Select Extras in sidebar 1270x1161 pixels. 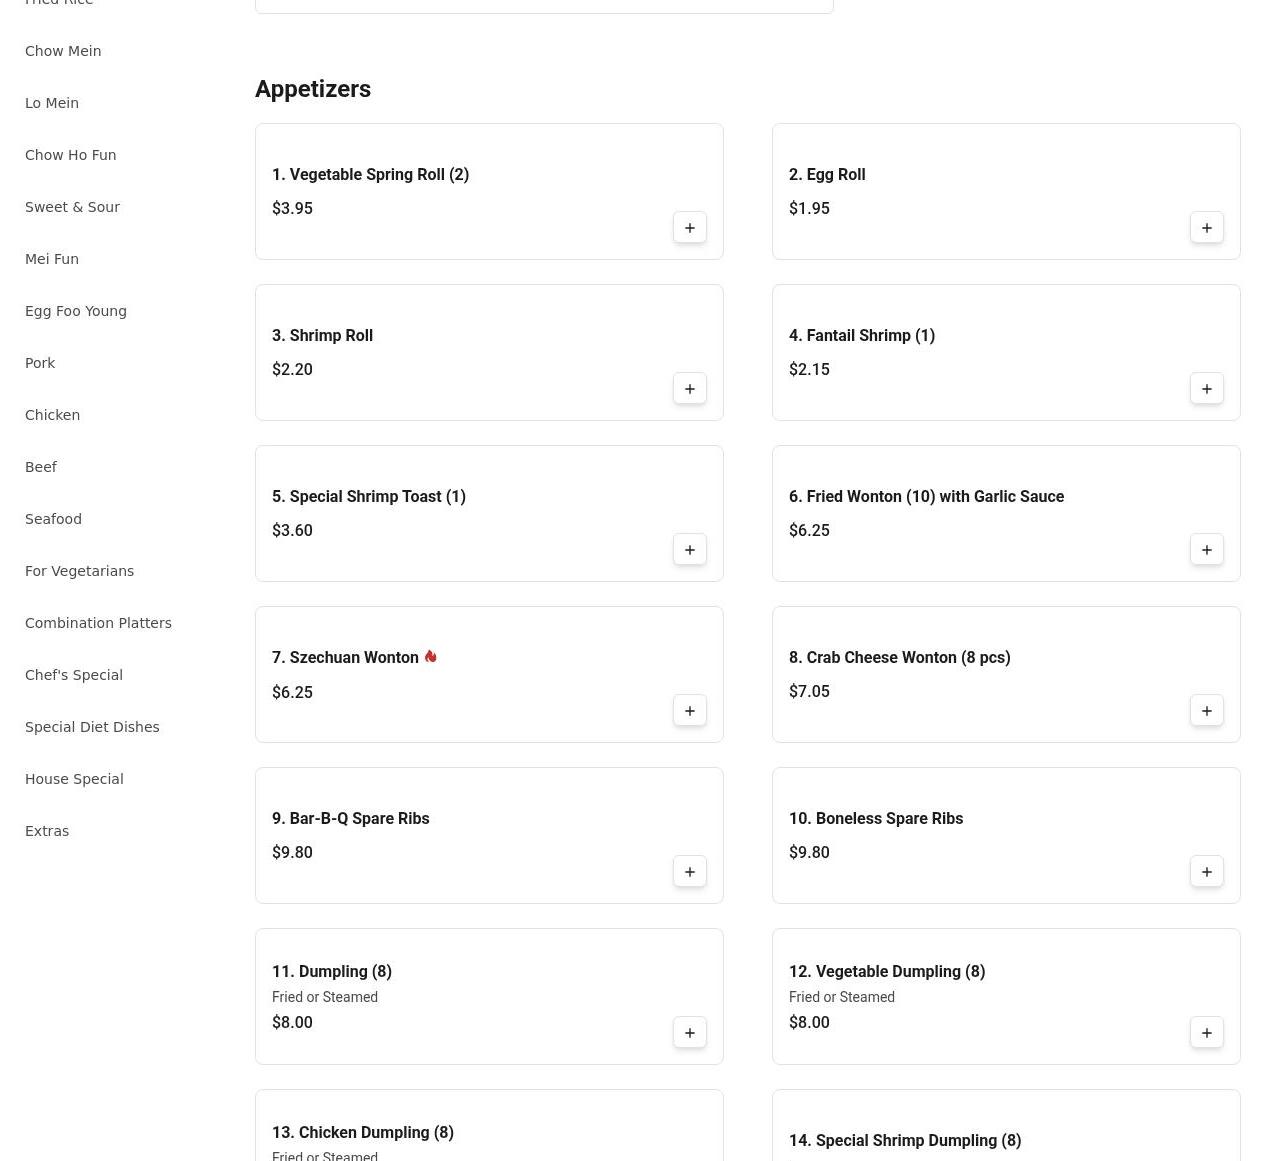47,831
